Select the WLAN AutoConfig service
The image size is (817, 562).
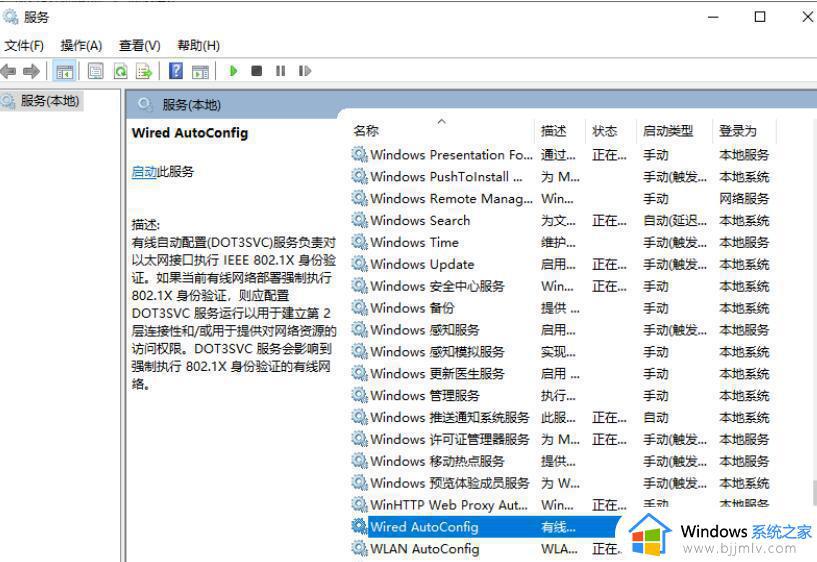(x=487, y=548)
